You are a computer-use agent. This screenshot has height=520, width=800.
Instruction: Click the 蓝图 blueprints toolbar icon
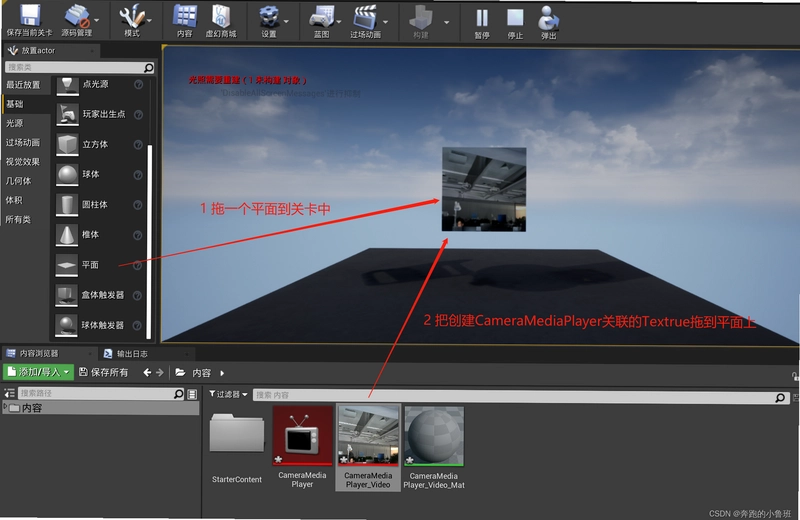[x=322, y=16]
